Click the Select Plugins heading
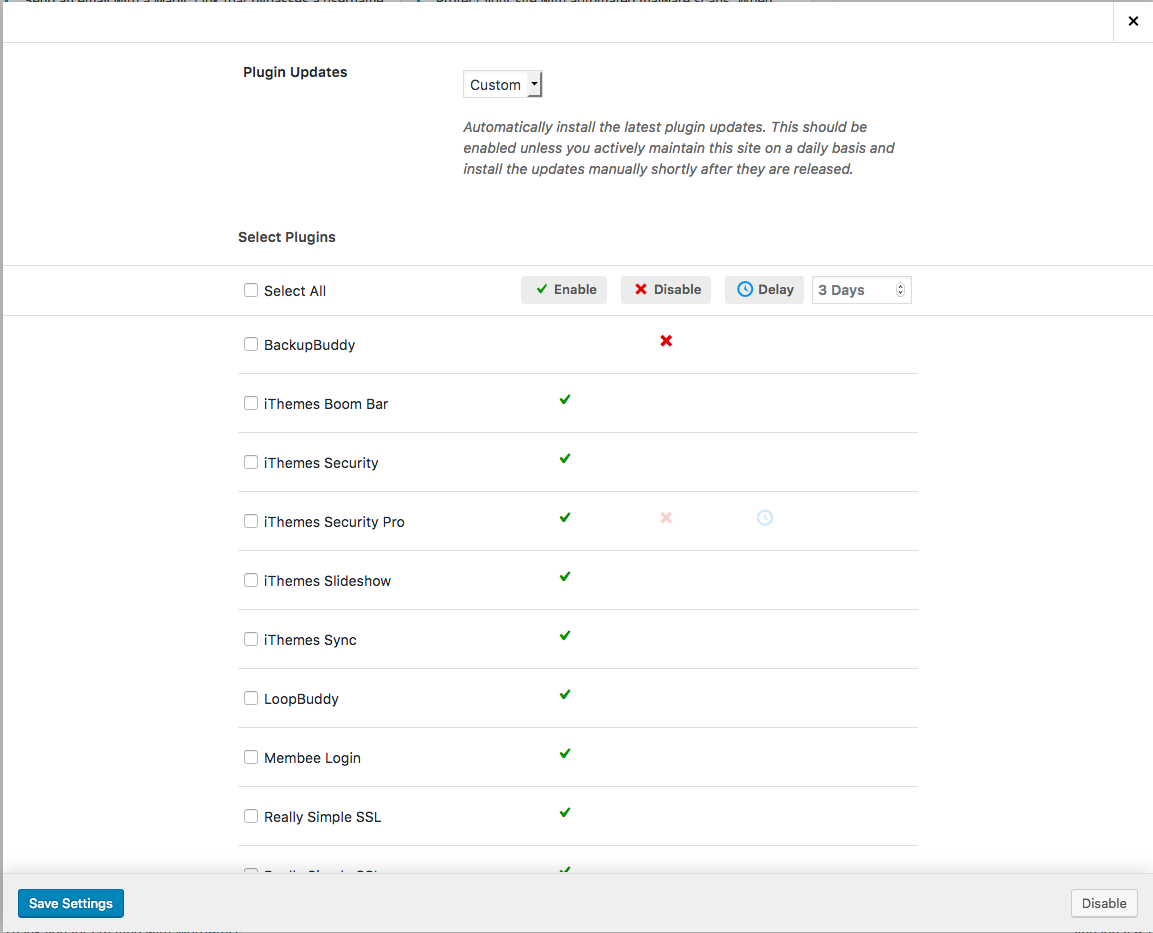Image resolution: width=1153 pixels, height=933 pixels. (287, 237)
